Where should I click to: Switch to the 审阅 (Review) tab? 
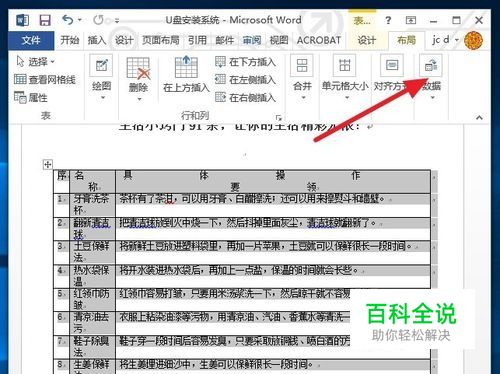252,40
